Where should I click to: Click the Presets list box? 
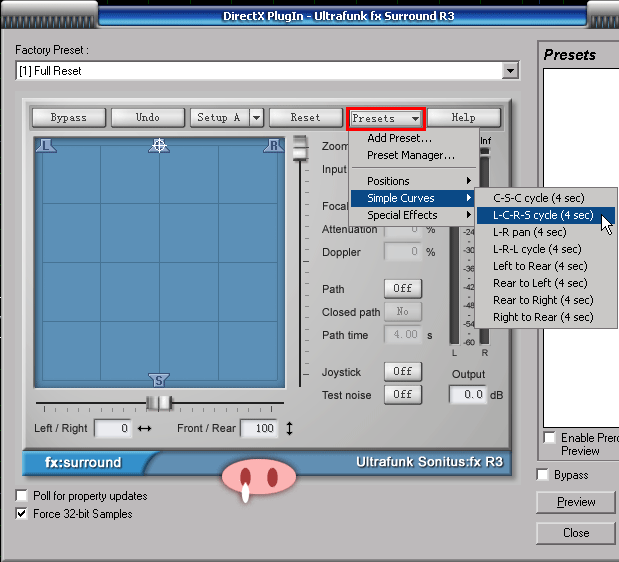[581, 248]
